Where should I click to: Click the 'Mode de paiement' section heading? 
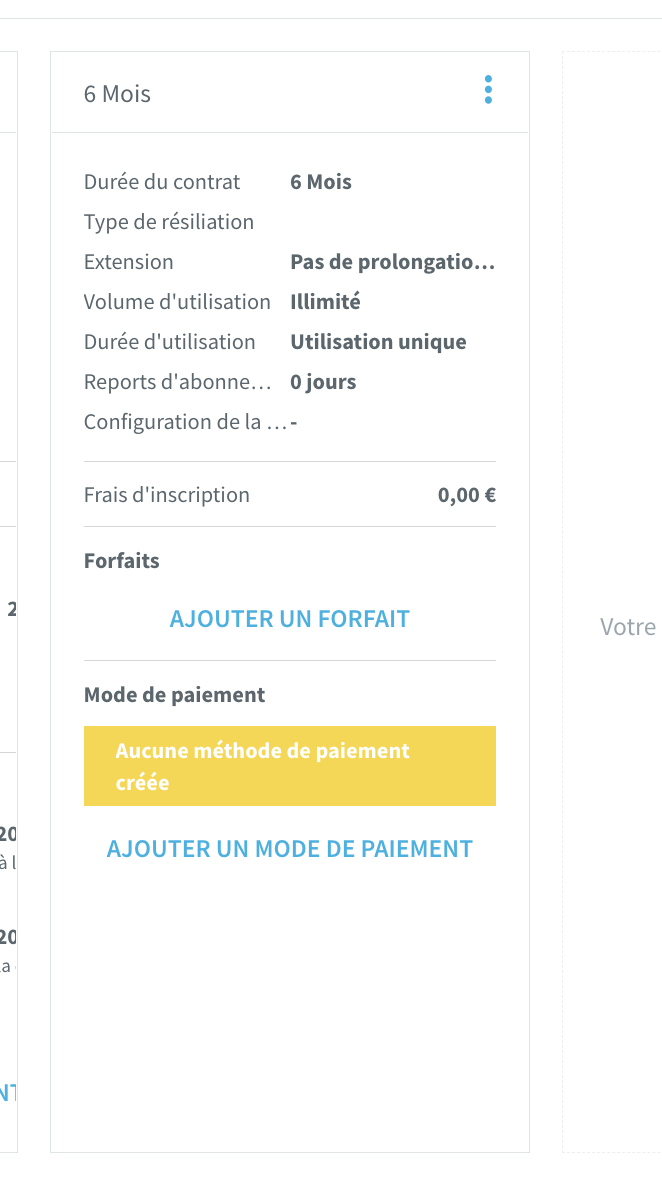pyautogui.click(x=175, y=694)
